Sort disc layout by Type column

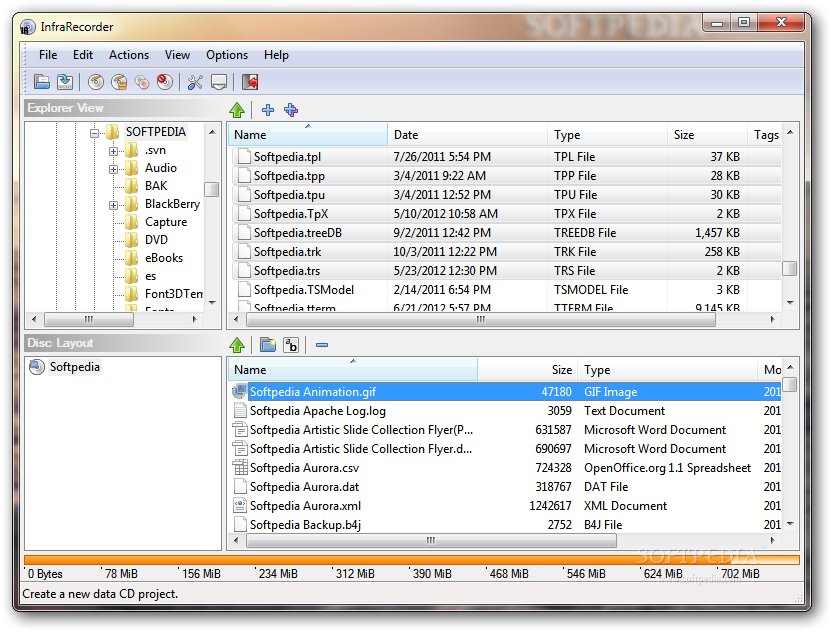coord(668,370)
